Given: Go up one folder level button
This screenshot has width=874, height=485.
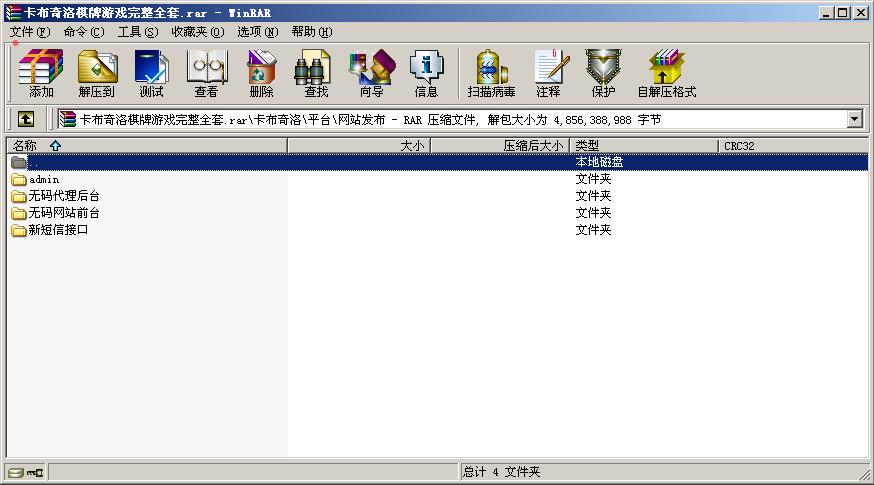Looking at the screenshot, I should (x=26, y=119).
